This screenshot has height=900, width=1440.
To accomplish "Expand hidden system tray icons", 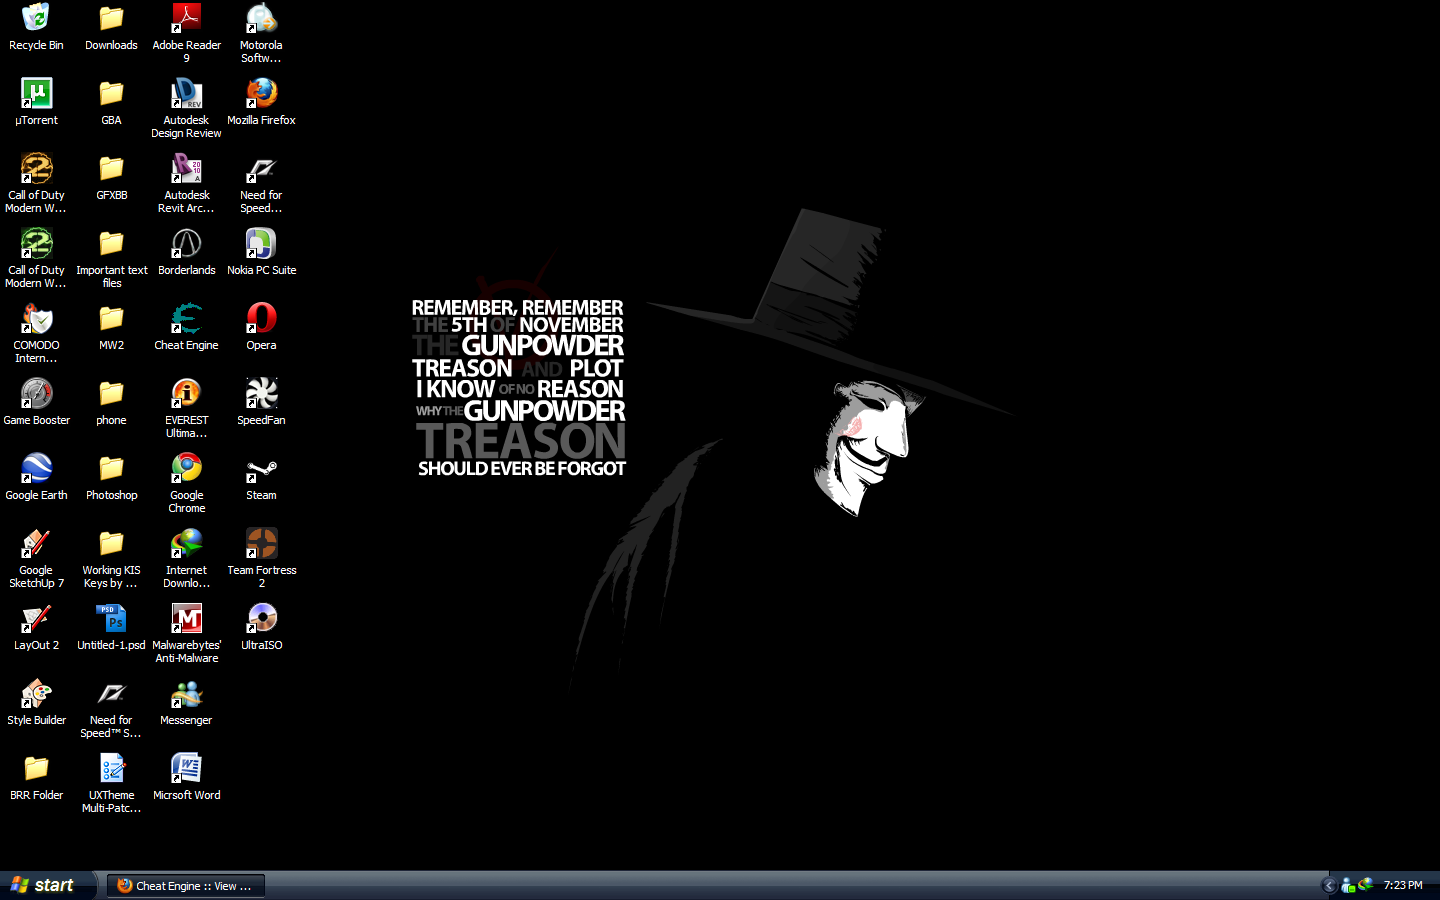I will (1329, 885).
